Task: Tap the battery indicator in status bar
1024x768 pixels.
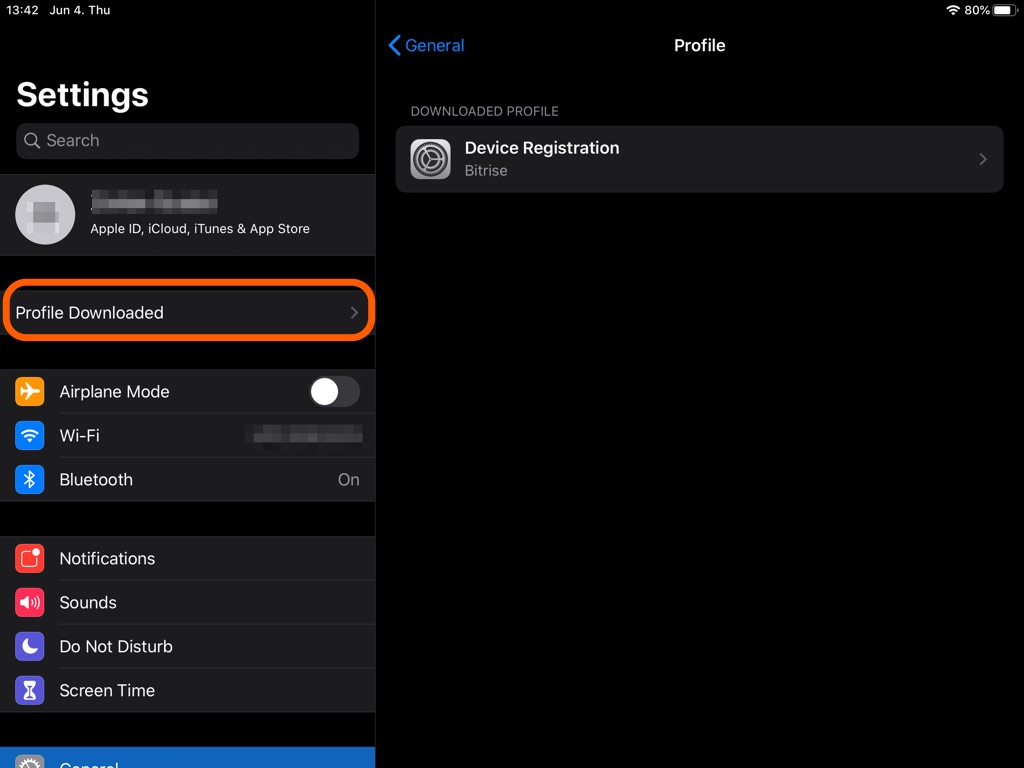Action: click(1002, 10)
